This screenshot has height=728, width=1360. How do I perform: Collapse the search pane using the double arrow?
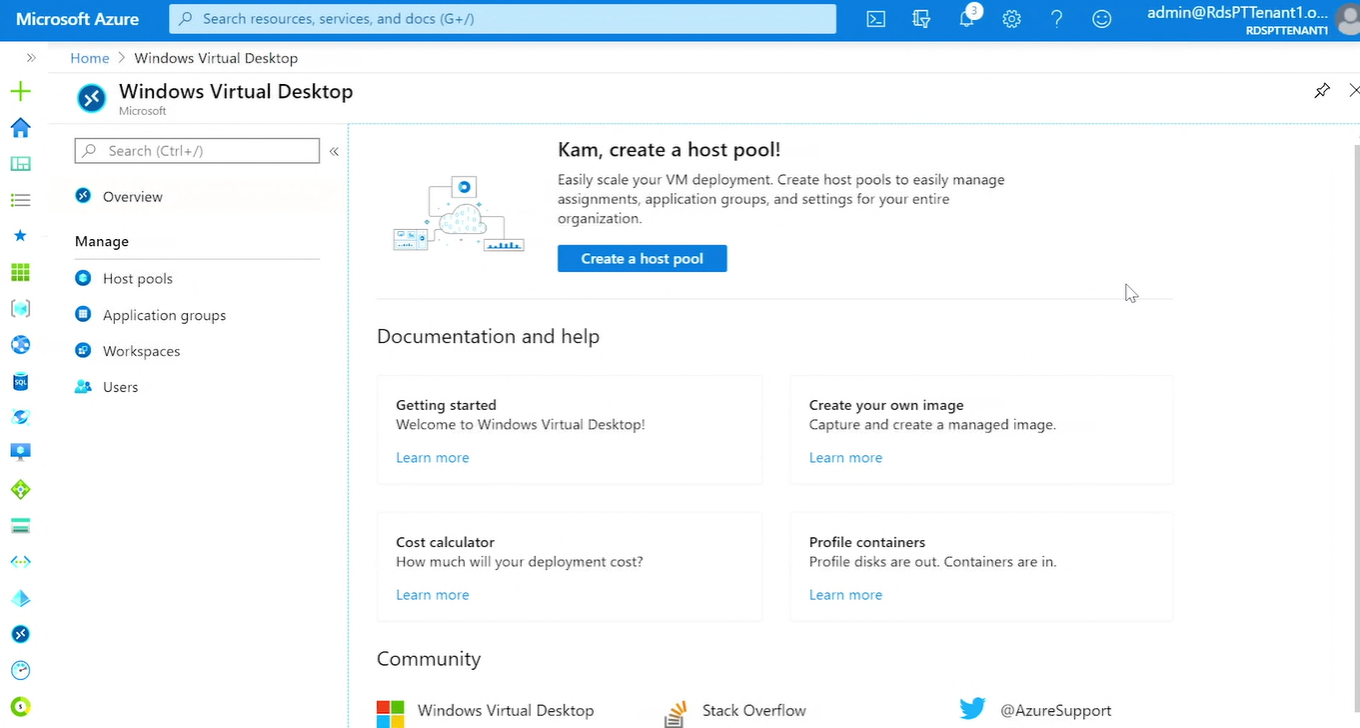click(x=334, y=151)
